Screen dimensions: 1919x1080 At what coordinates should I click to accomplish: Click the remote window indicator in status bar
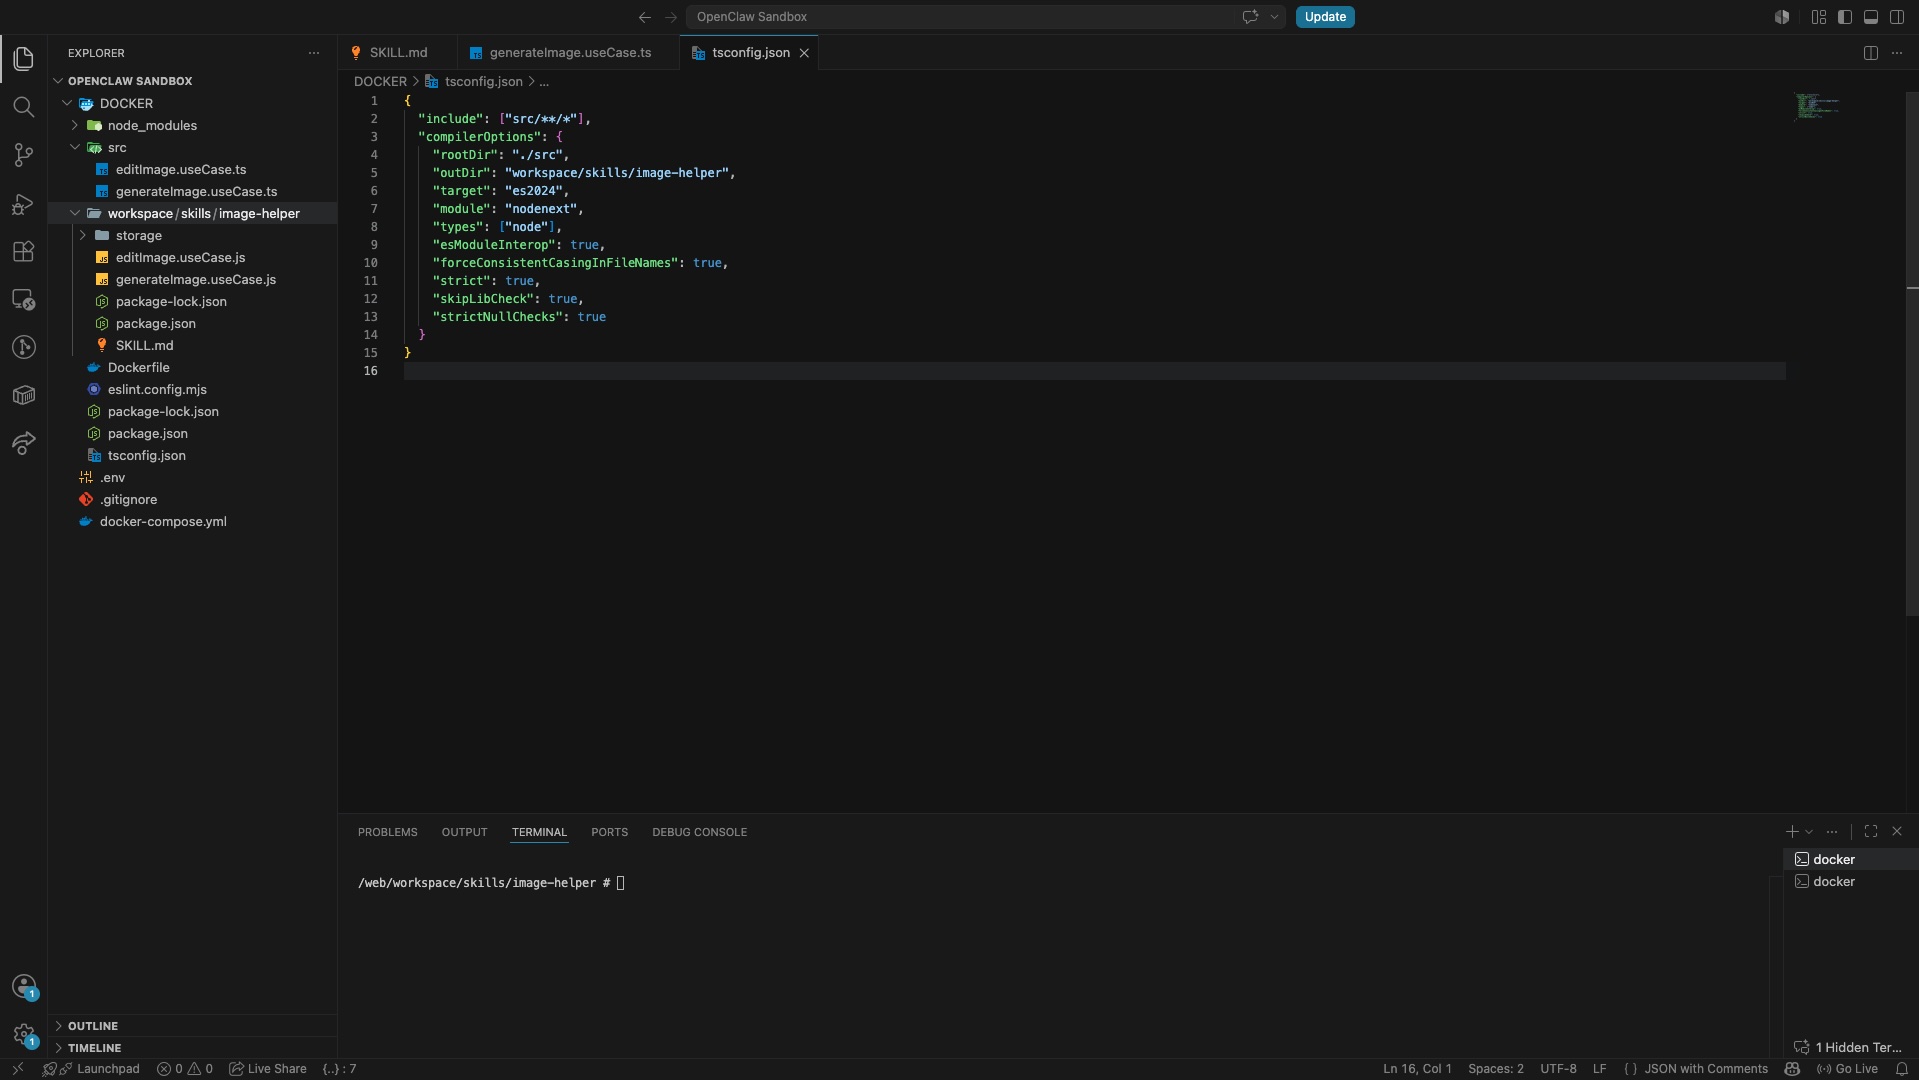pos(17,1069)
